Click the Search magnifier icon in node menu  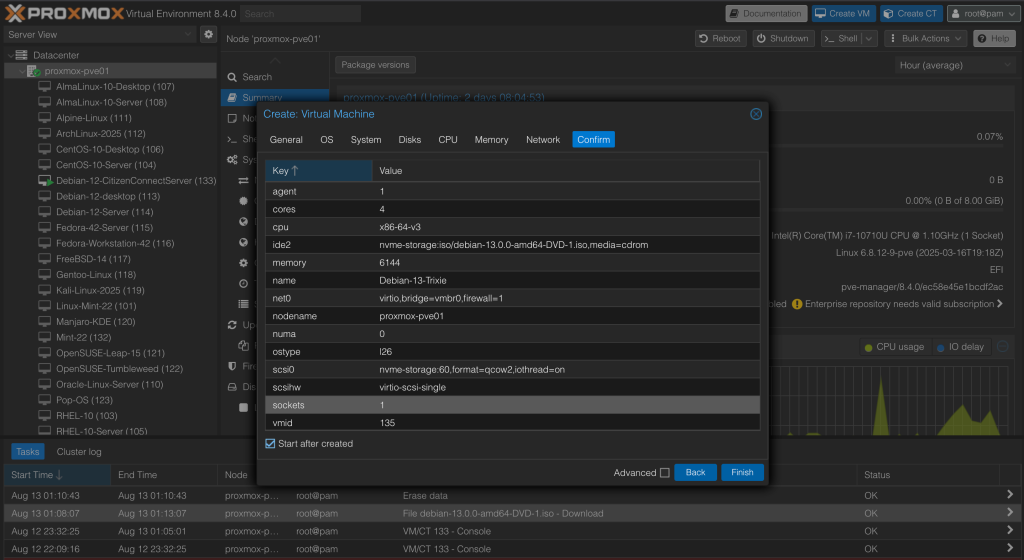coord(232,77)
